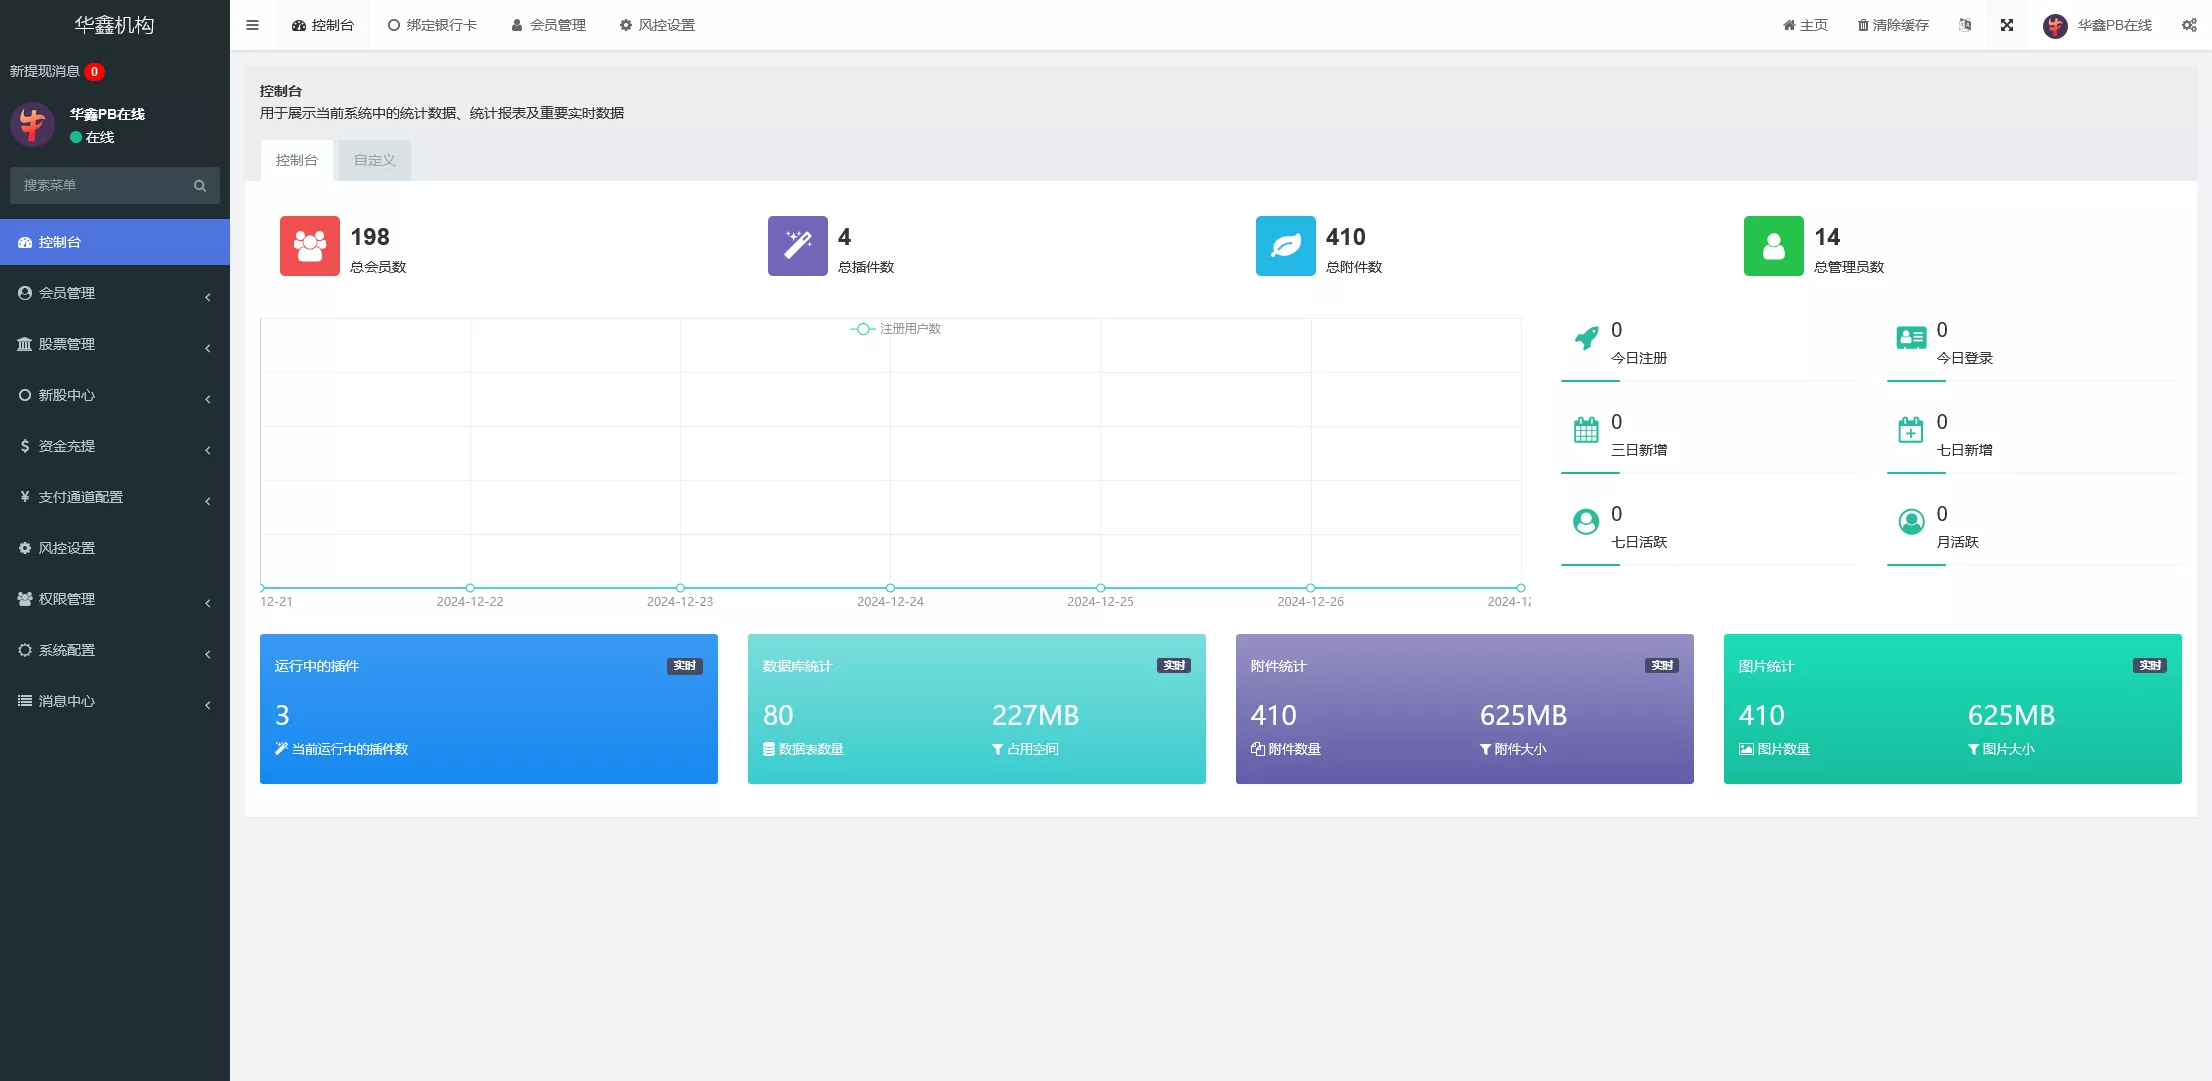2212x1081 pixels.
Task: Click the 主页 home link
Action: tap(1805, 25)
